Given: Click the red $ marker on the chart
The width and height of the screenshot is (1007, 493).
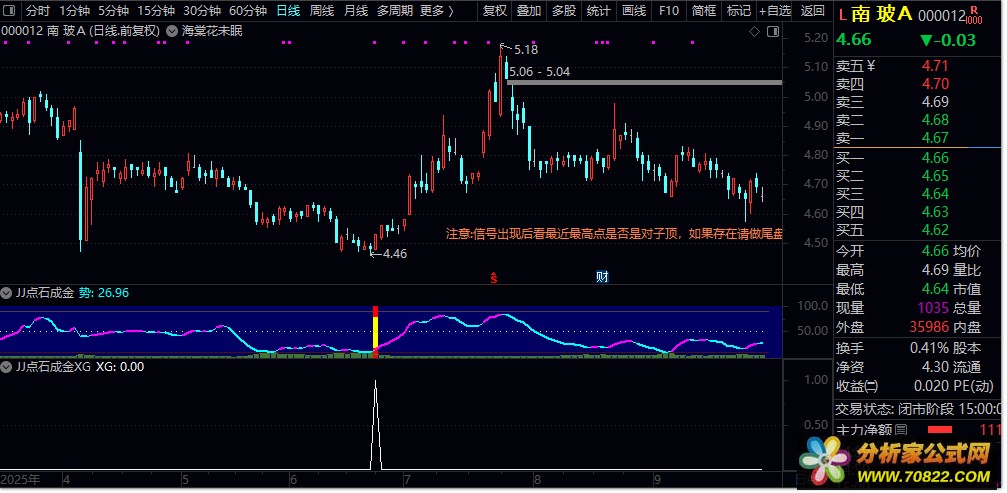Looking at the screenshot, I should pos(493,277).
